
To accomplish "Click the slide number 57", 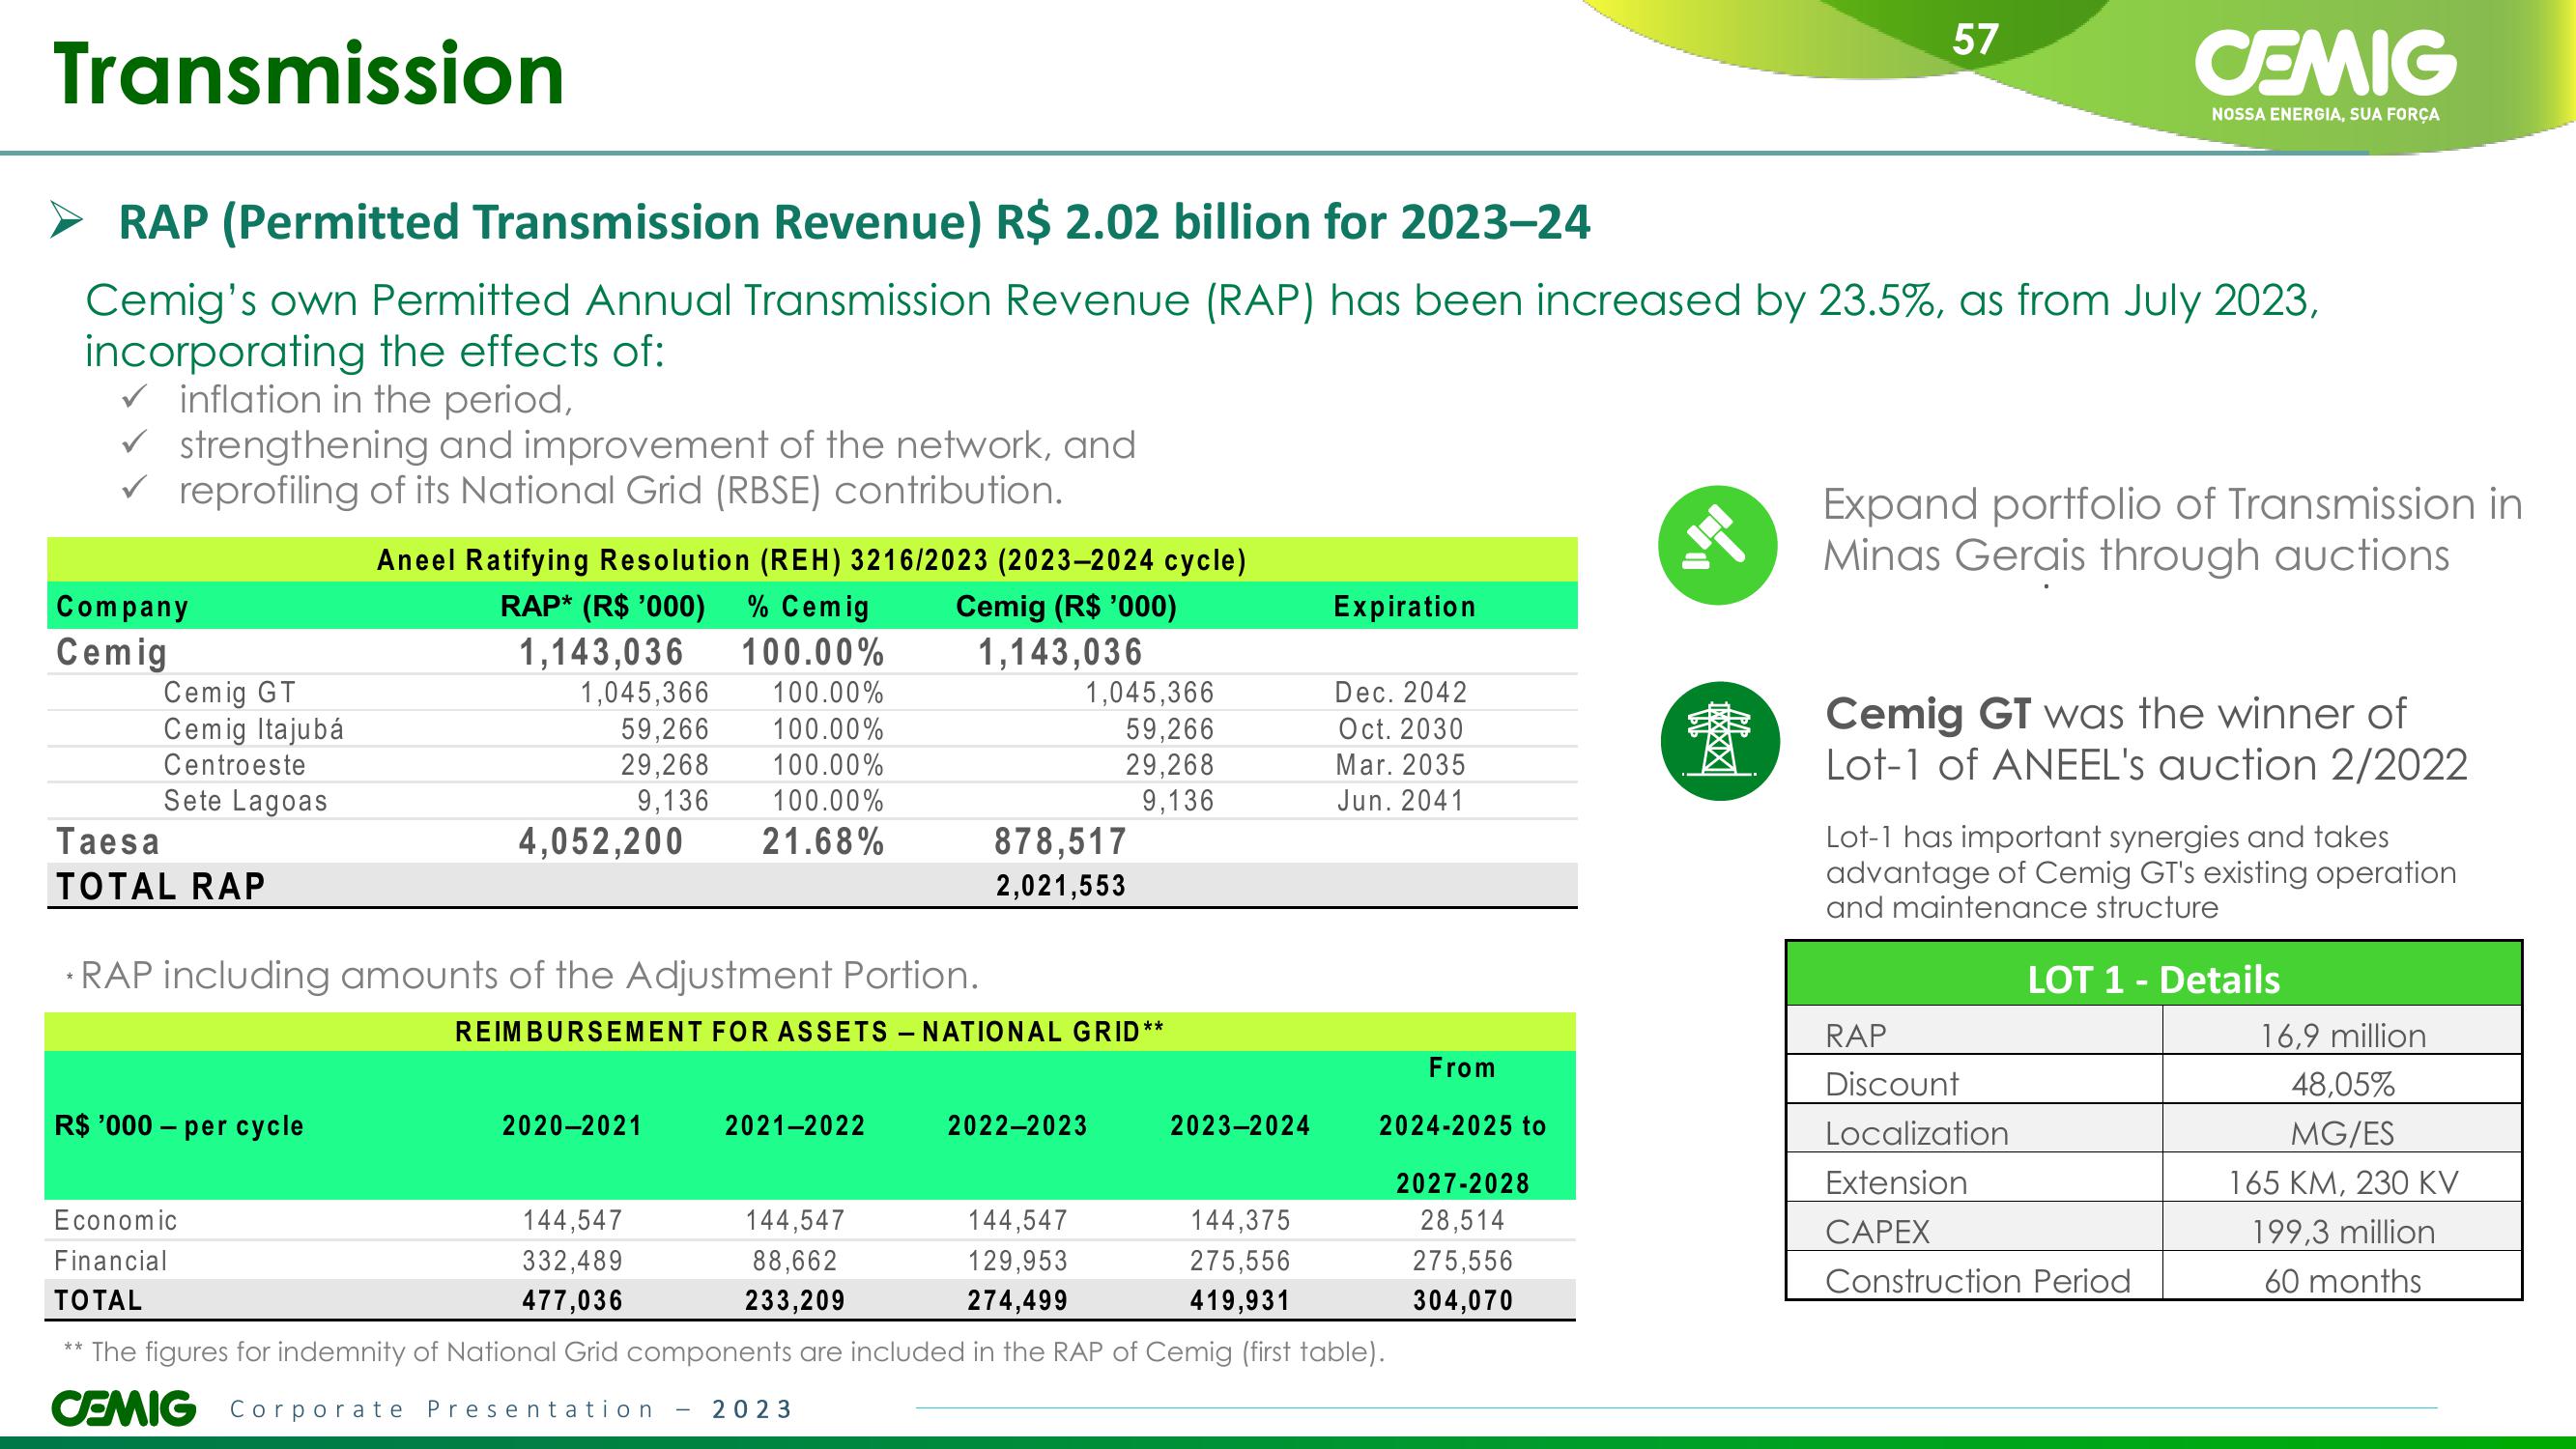I will coord(1975,40).
